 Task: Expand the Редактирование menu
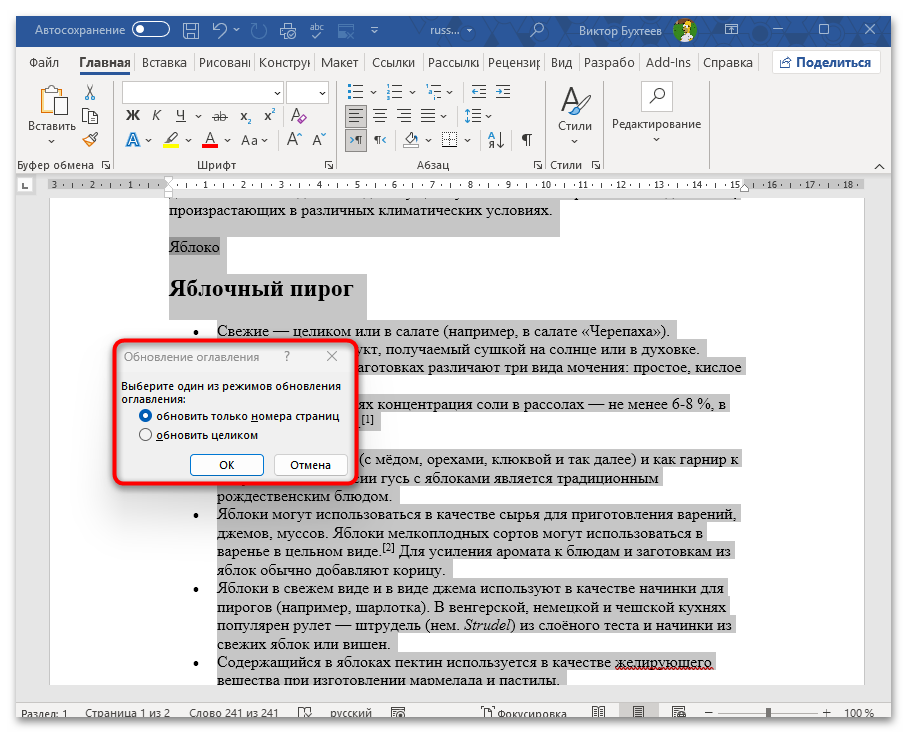(x=657, y=139)
